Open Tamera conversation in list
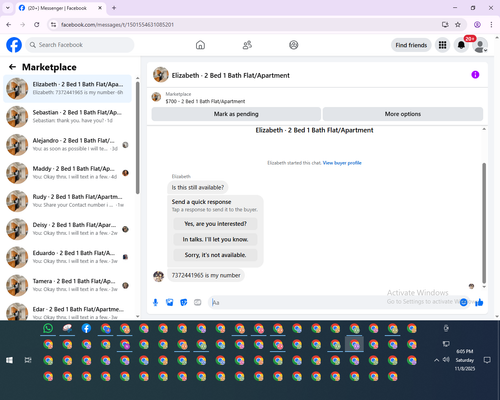Viewport: 500px width, 400px height. click(x=67, y=285)
